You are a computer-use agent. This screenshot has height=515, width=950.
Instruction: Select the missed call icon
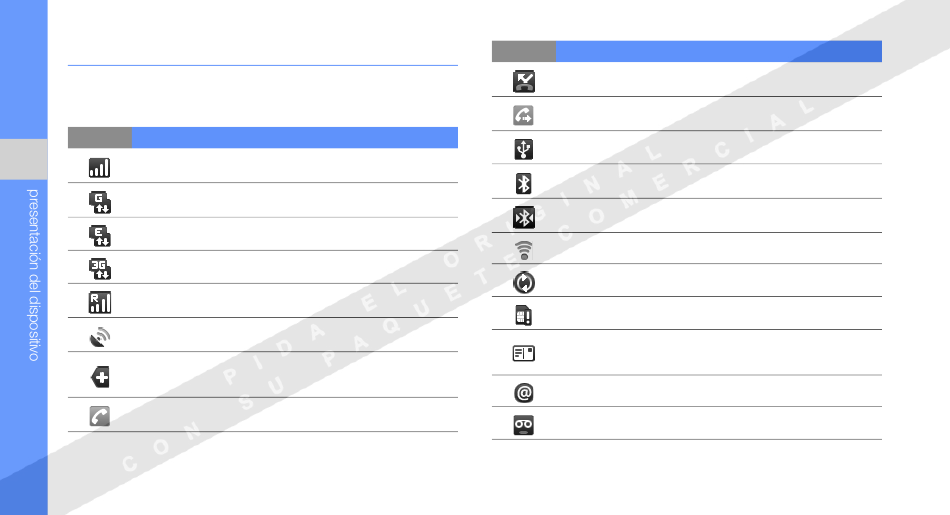coord(524,81)
